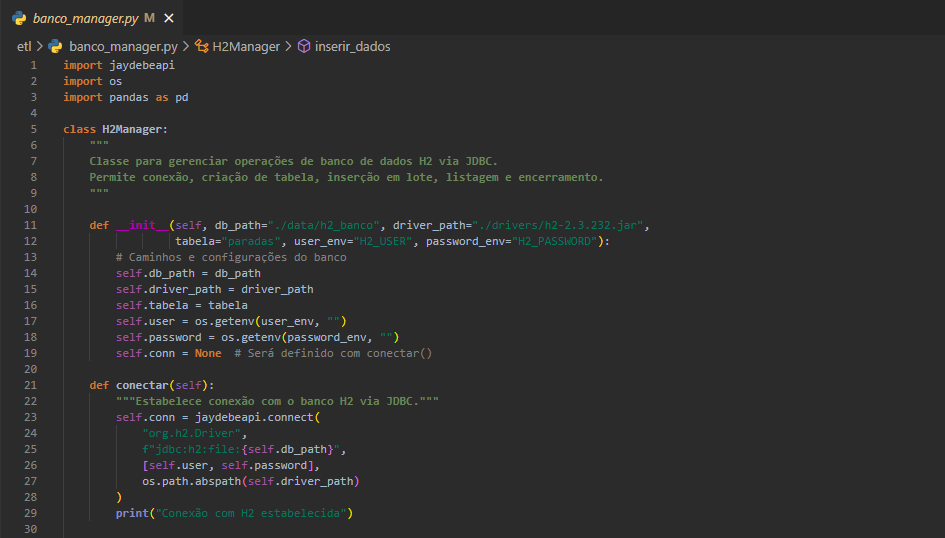Click 'jaydebeapi.connect(' on line 23
This screenshot has width=945, height=538.
(x=257, y=417)
